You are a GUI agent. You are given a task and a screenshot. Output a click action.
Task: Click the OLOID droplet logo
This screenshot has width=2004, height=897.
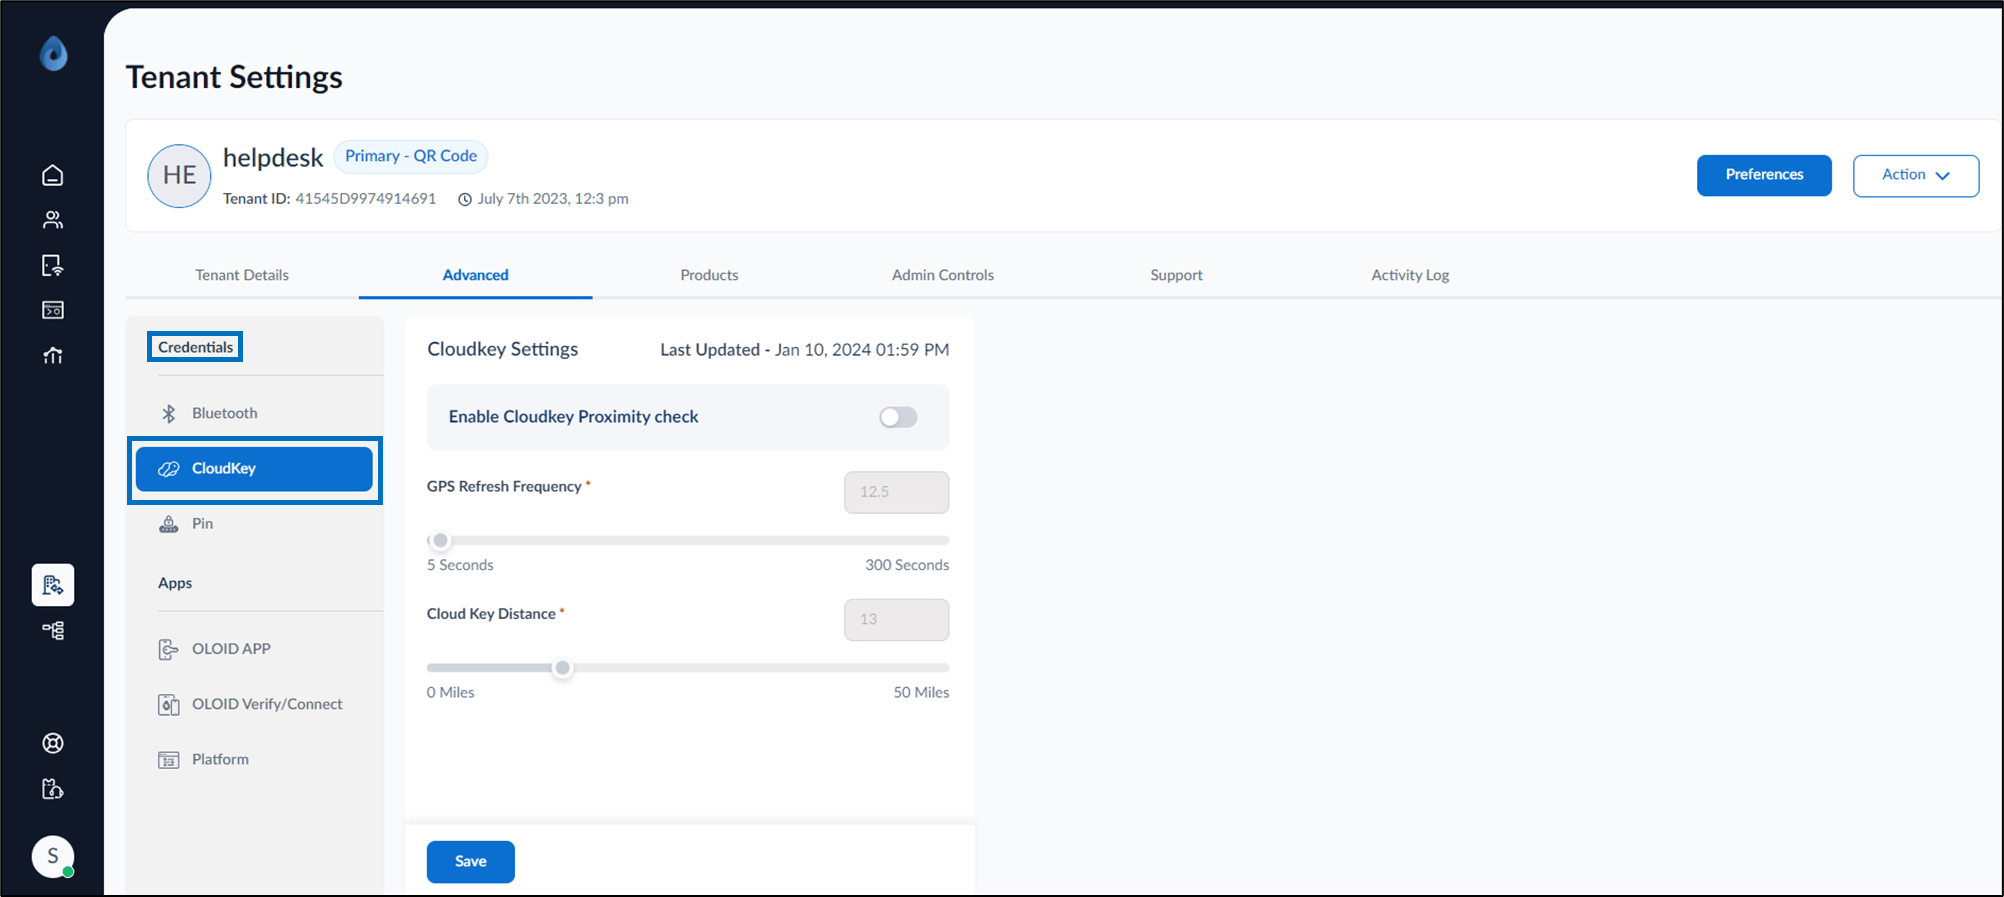(x=54, y=53)
